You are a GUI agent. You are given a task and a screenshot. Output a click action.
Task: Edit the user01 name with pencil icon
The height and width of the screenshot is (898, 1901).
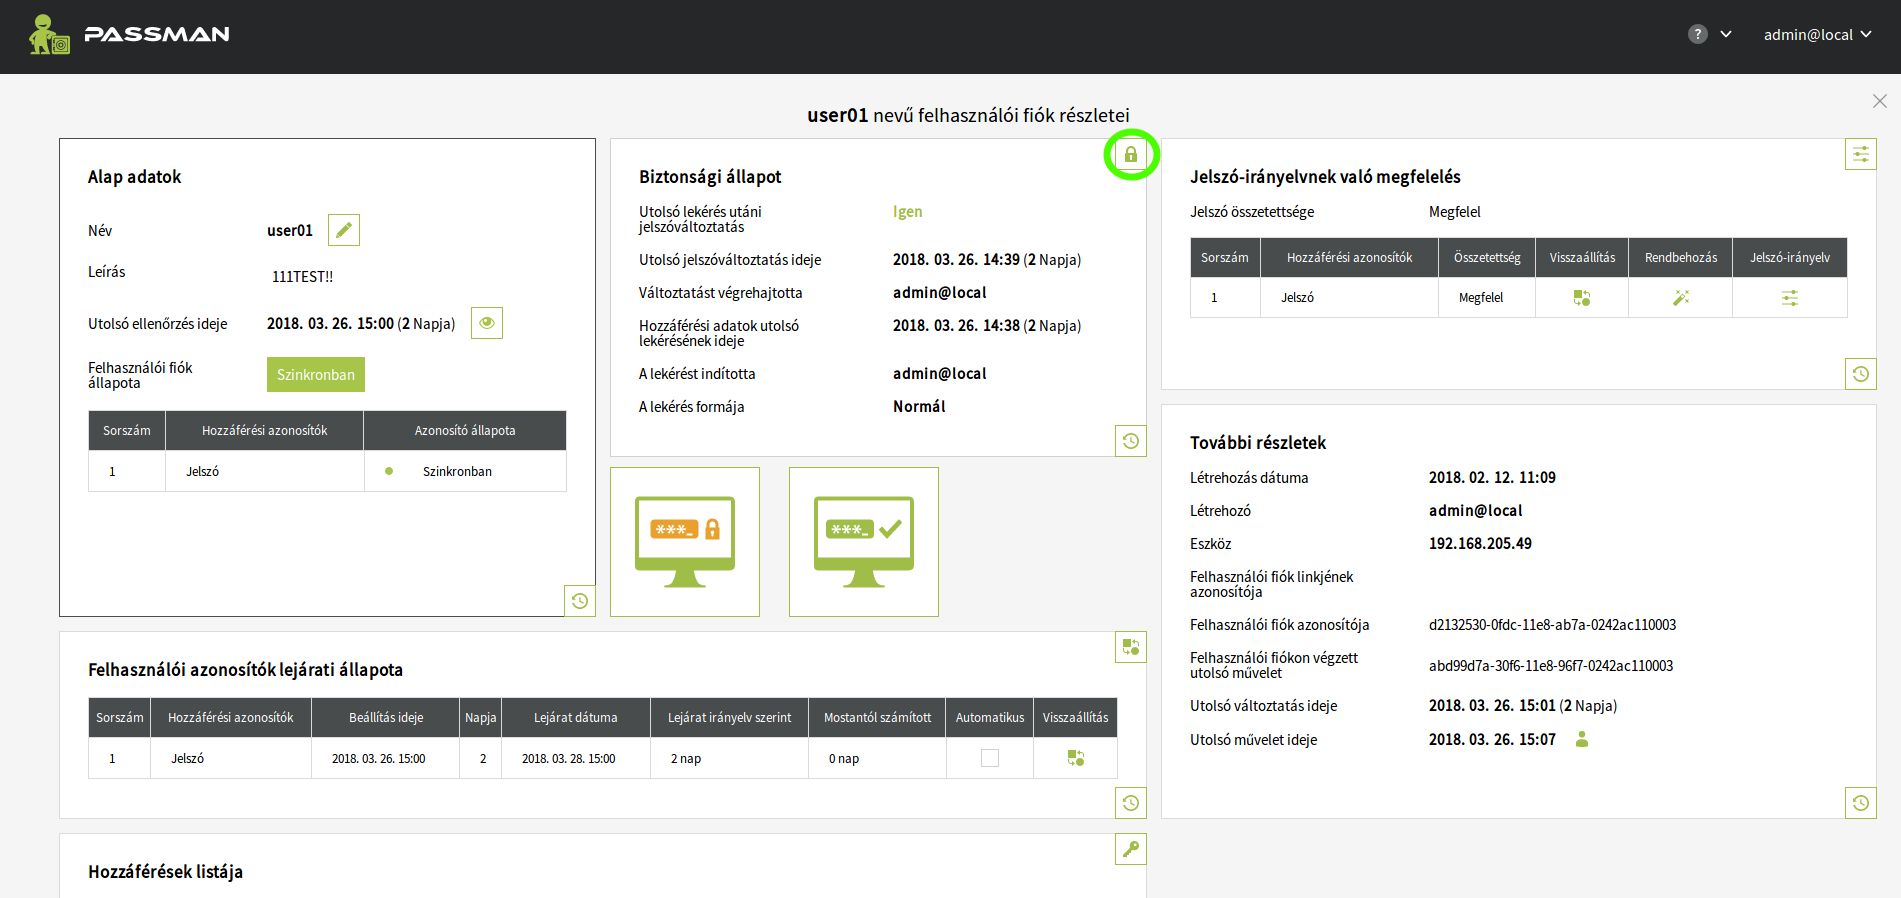click(x=343, y=230)
